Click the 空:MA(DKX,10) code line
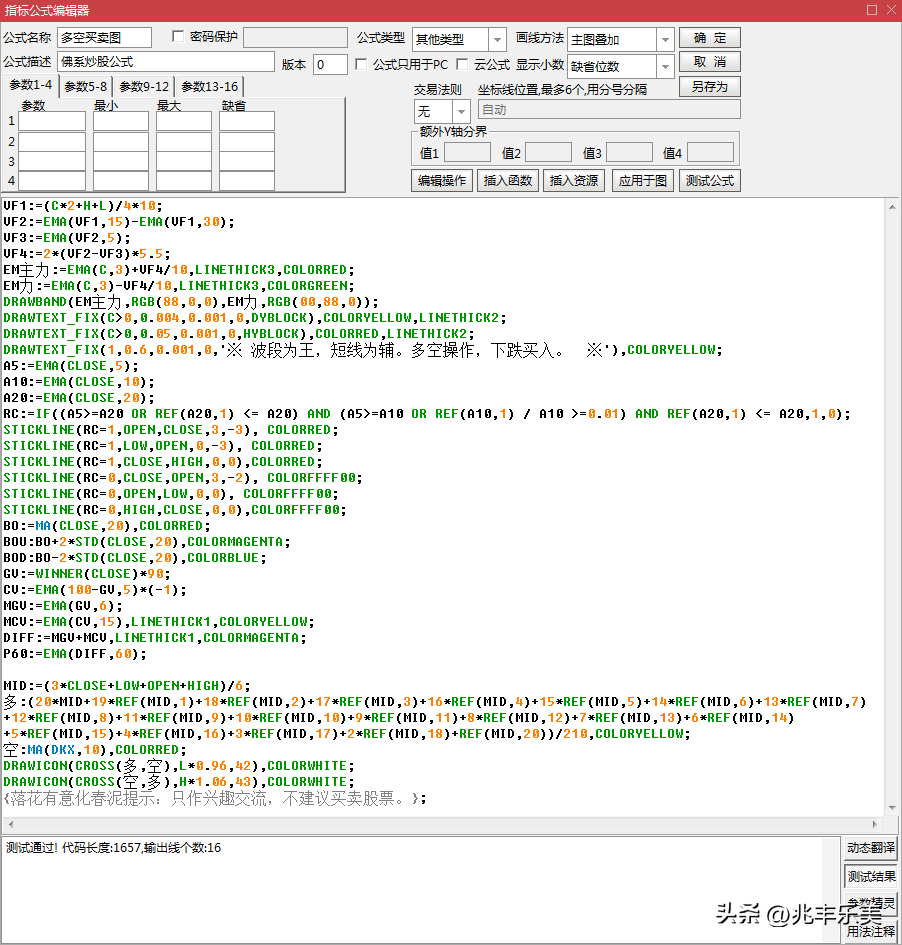Screen dimensions: 902x945 click(x=95, y=750)
